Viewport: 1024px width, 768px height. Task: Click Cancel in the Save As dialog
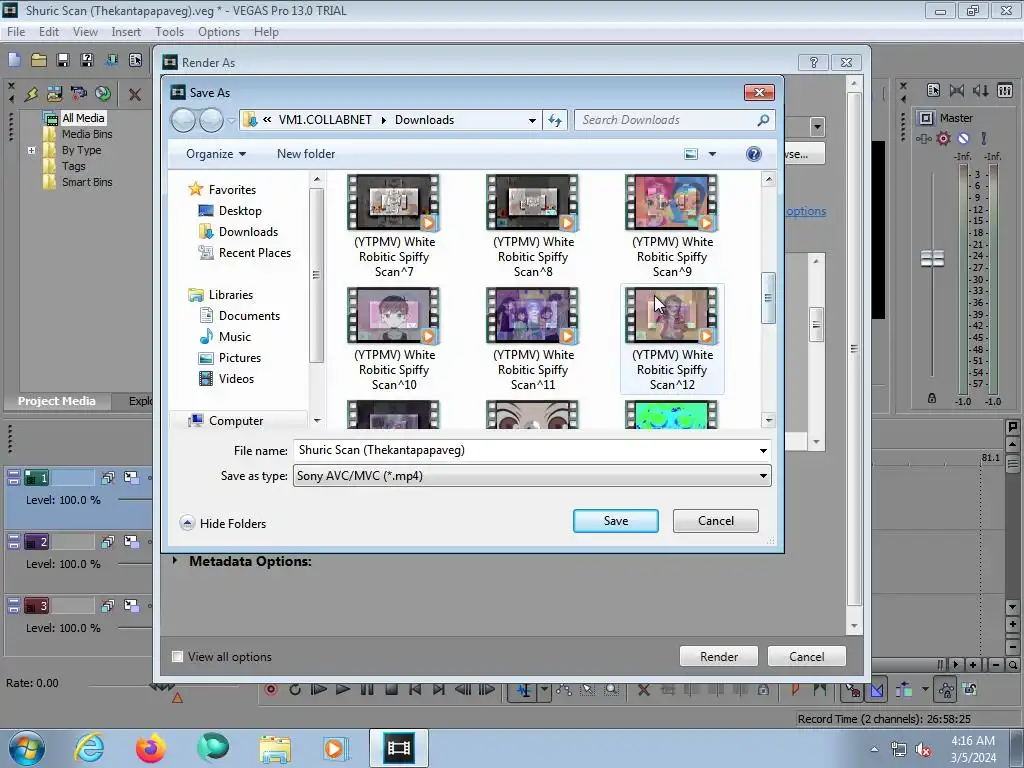coord(716,521)
